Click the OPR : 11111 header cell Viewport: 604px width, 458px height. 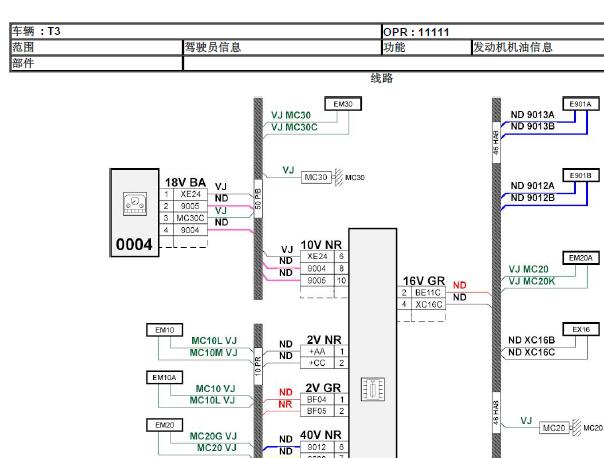click(493, 32)
